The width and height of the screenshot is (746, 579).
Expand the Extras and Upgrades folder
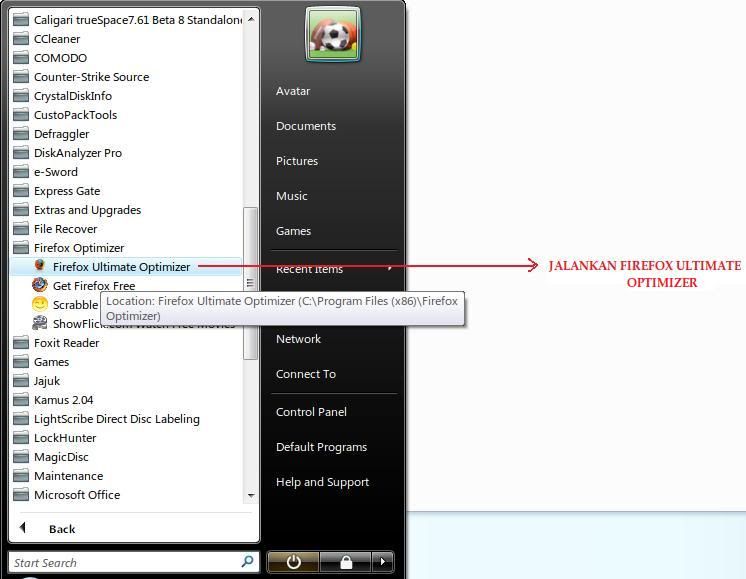click(77, 210)
